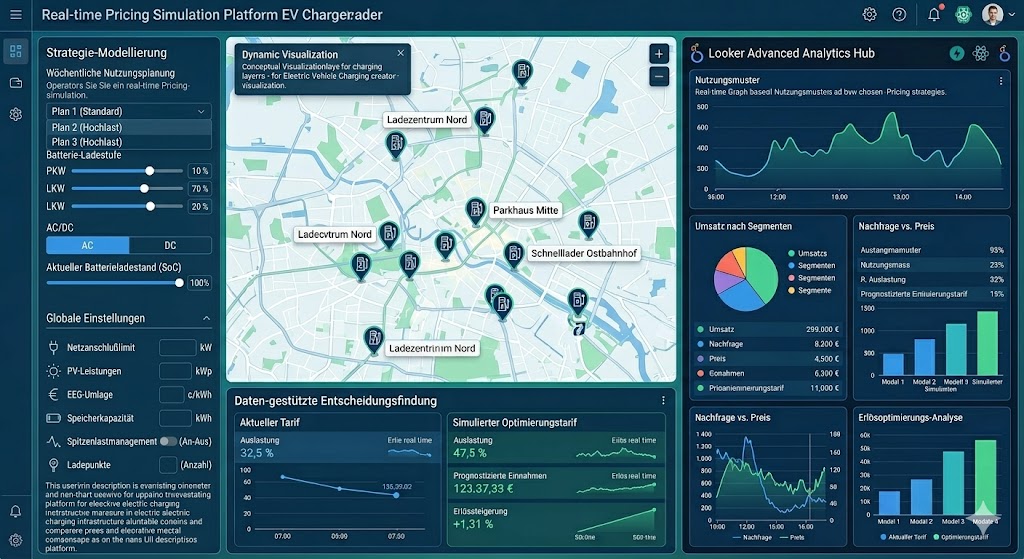Screen dimensions: 1024x559
Task: Click the Schnelllader Ostbahnhof map label
Action: pos(584,253)
